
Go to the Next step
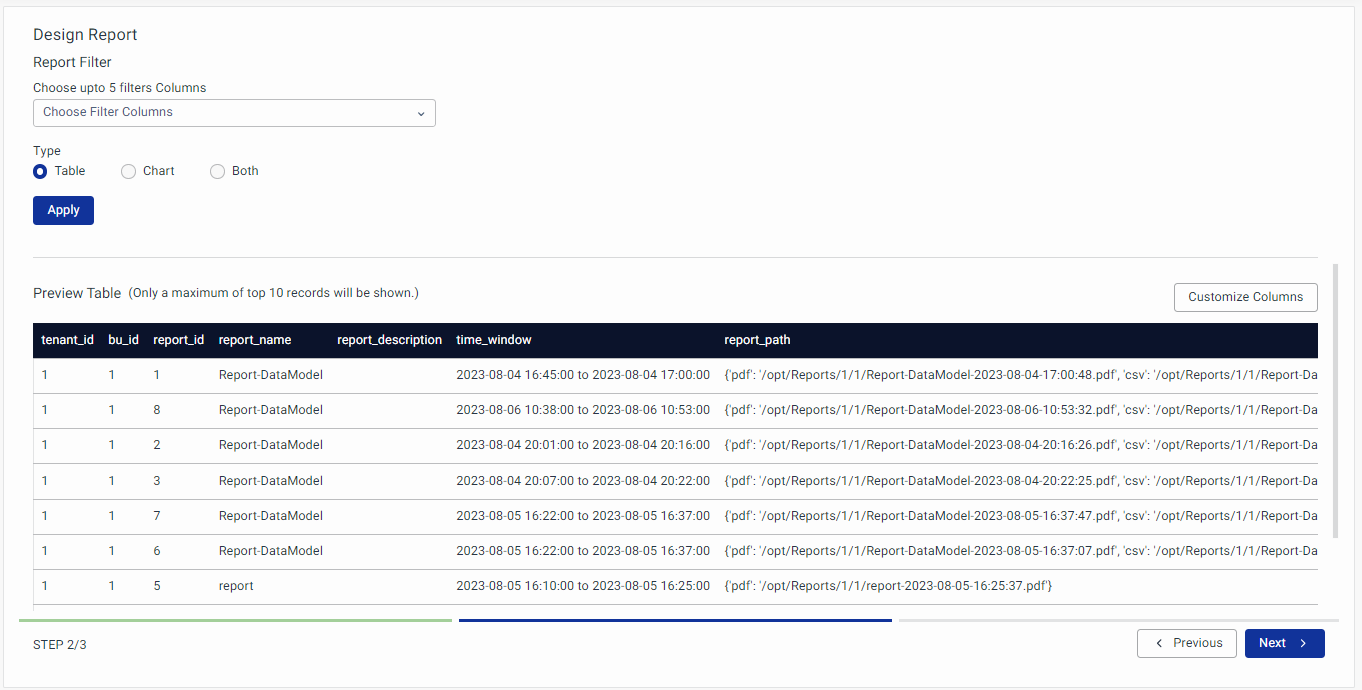(1284, 643)
